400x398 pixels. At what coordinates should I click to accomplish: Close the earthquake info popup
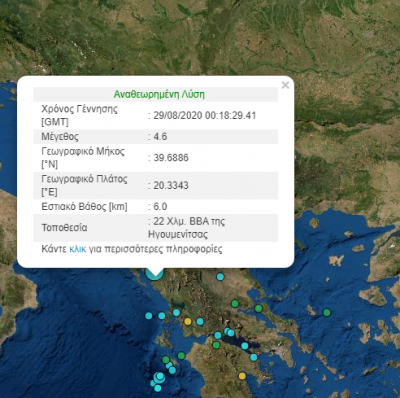(x=285, y=85)
